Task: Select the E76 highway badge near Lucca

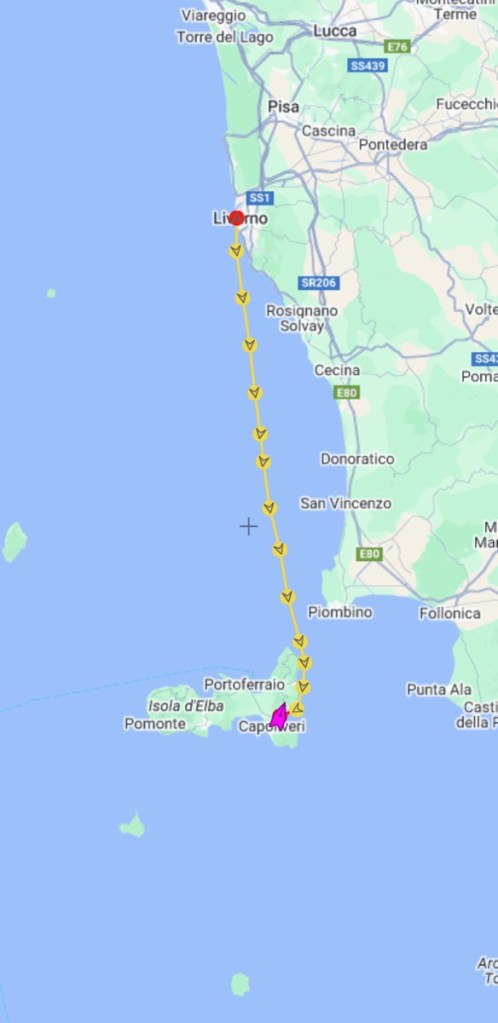Action: point(397,46)
